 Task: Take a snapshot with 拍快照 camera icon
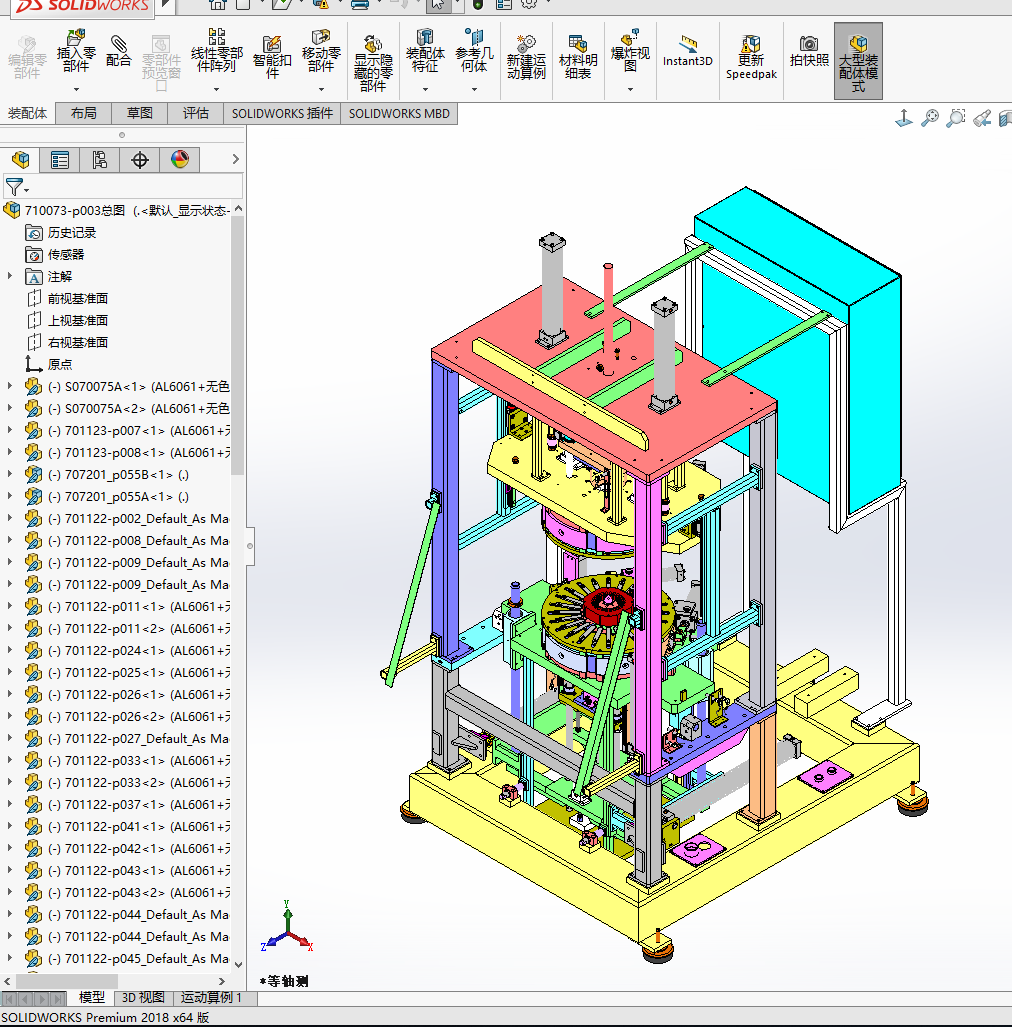pos(809,44)
